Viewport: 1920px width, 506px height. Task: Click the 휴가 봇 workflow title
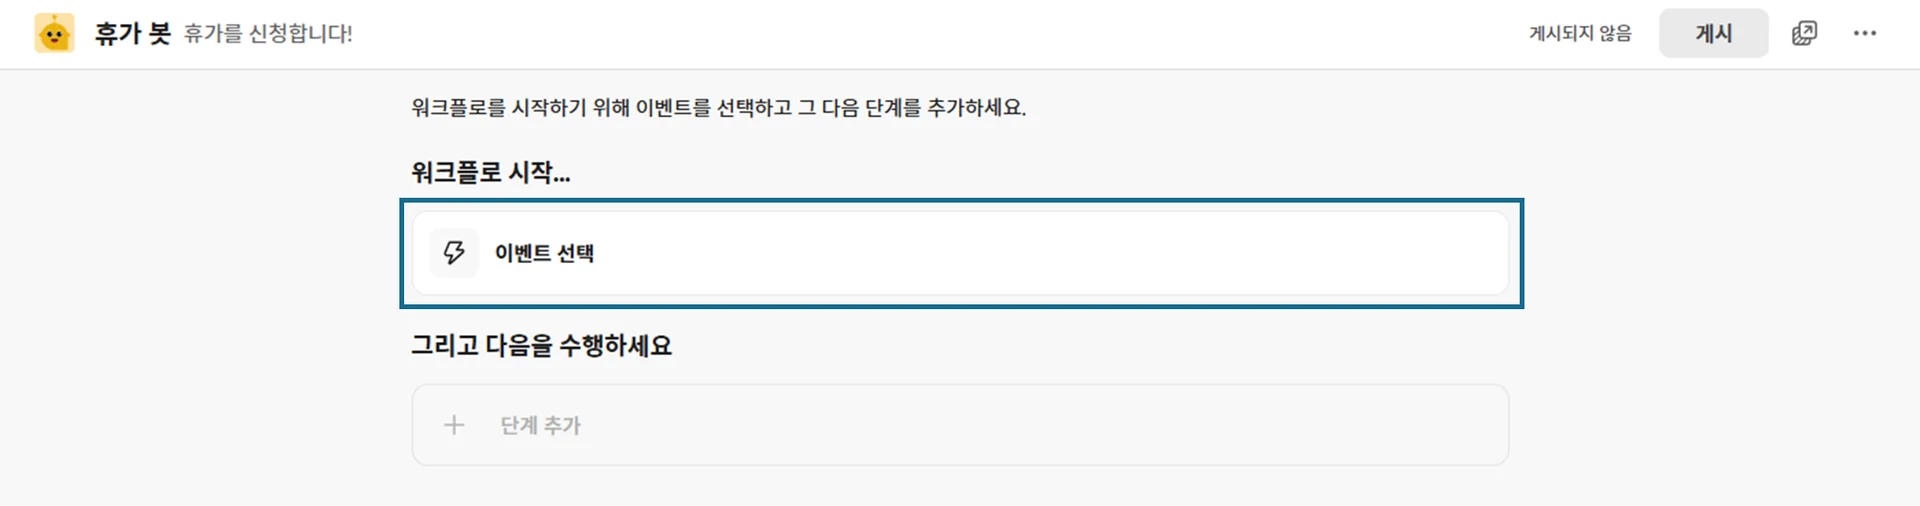(132, 33)
